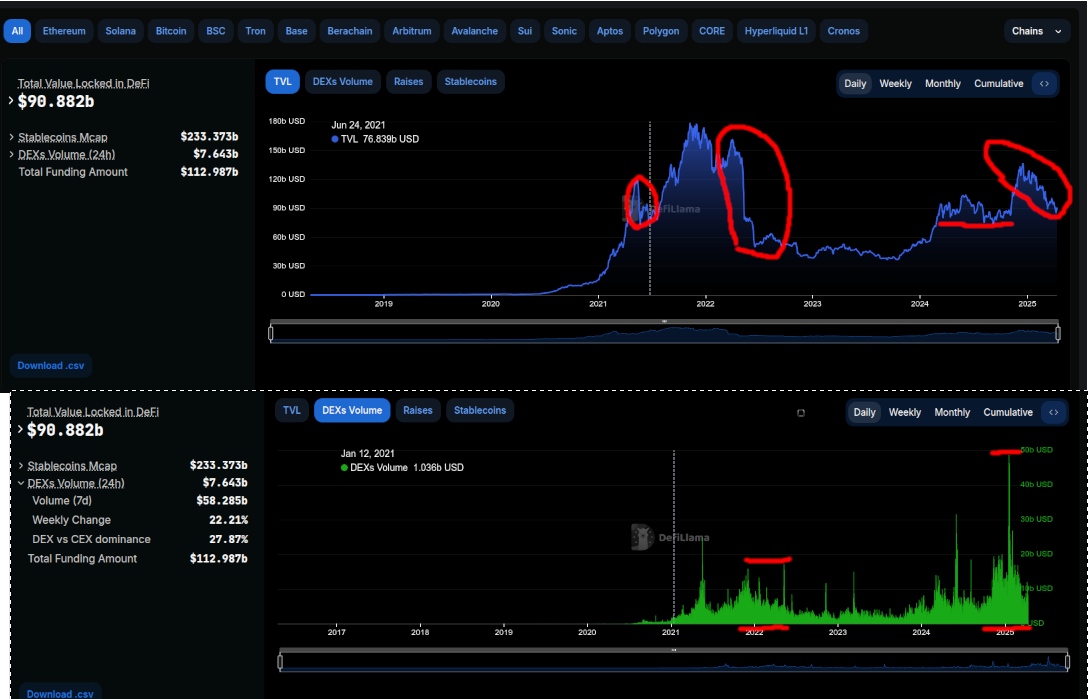Choose the Cronos chain pill
1091x699 pixels.
click(x=844, y=31)
